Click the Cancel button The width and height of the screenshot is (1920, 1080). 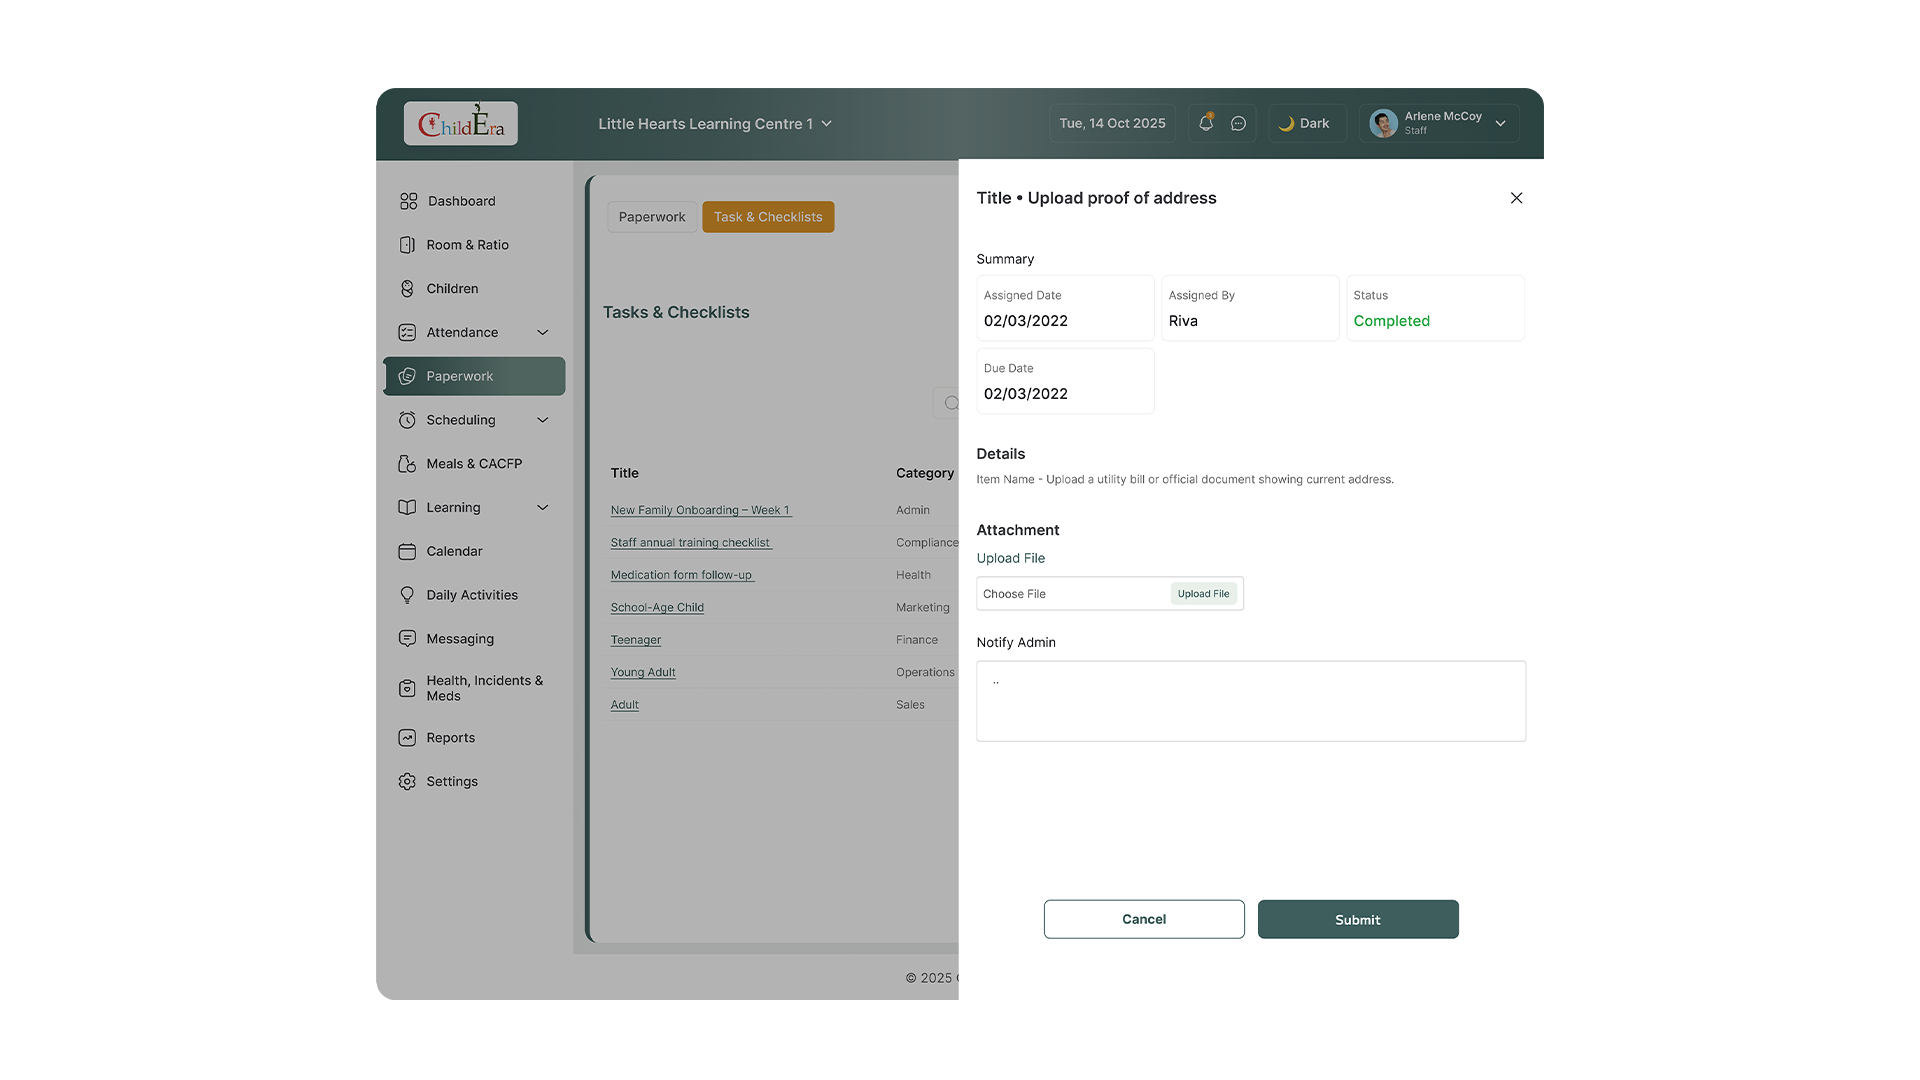pyautogui.click(x=1144, y=919)
